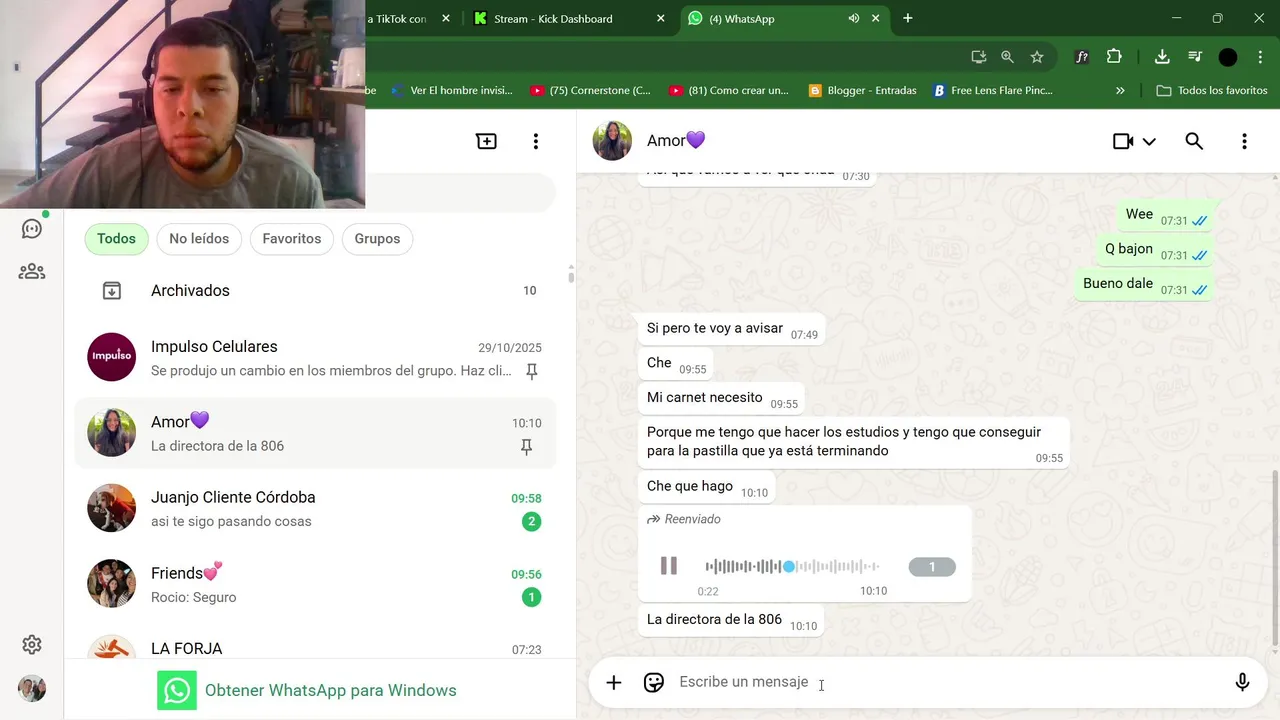This screenshot has width=1280, height=720.
Task: Open WhatsApp channels/status sidebar icon
Action: click(32, 228)
